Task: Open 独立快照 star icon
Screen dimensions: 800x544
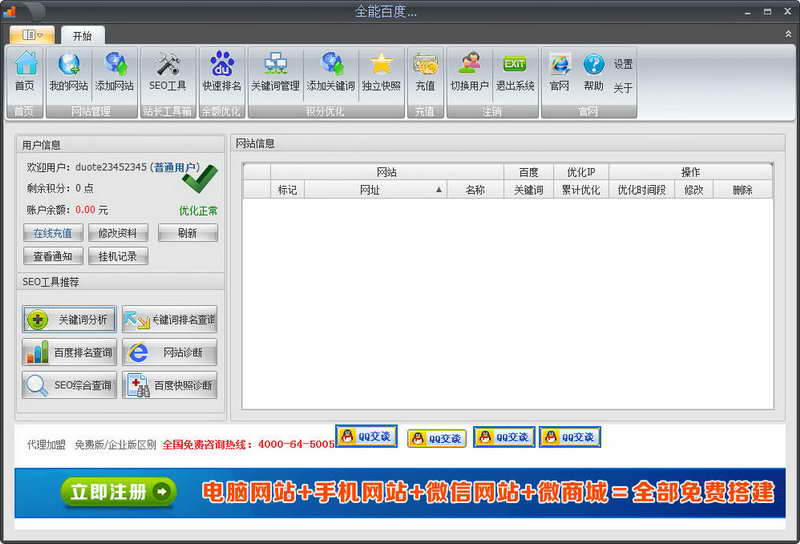Action: point(381,71)
